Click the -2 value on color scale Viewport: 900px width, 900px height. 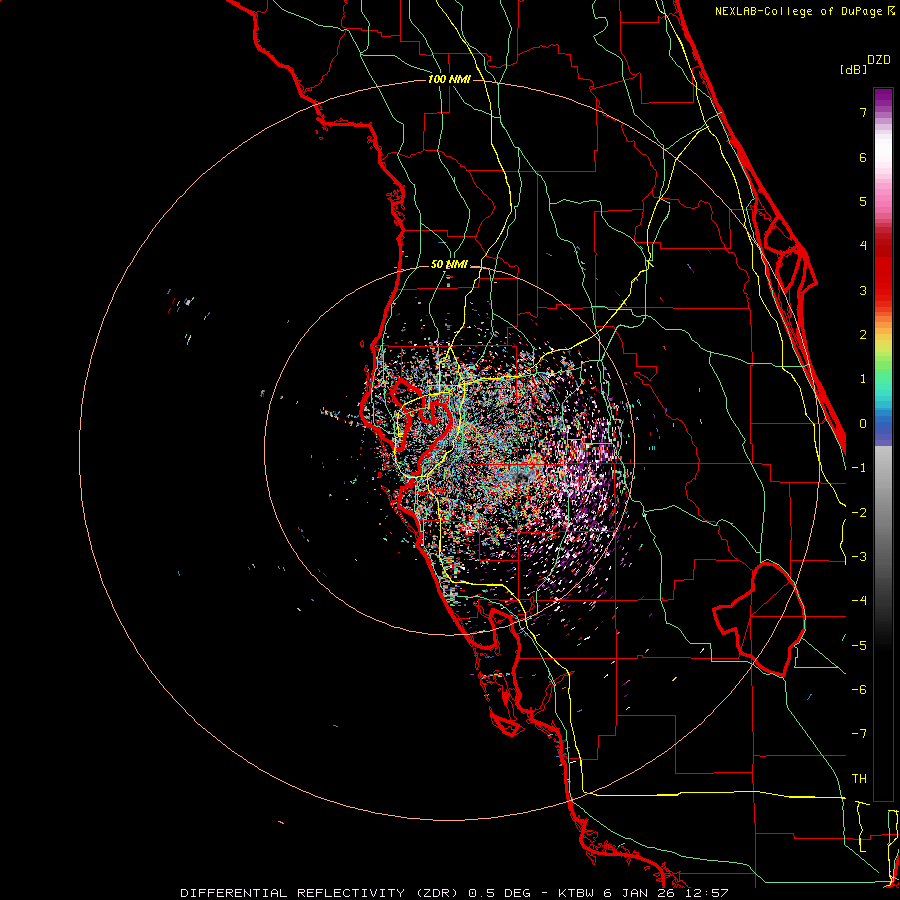click(x=859, y=512)
